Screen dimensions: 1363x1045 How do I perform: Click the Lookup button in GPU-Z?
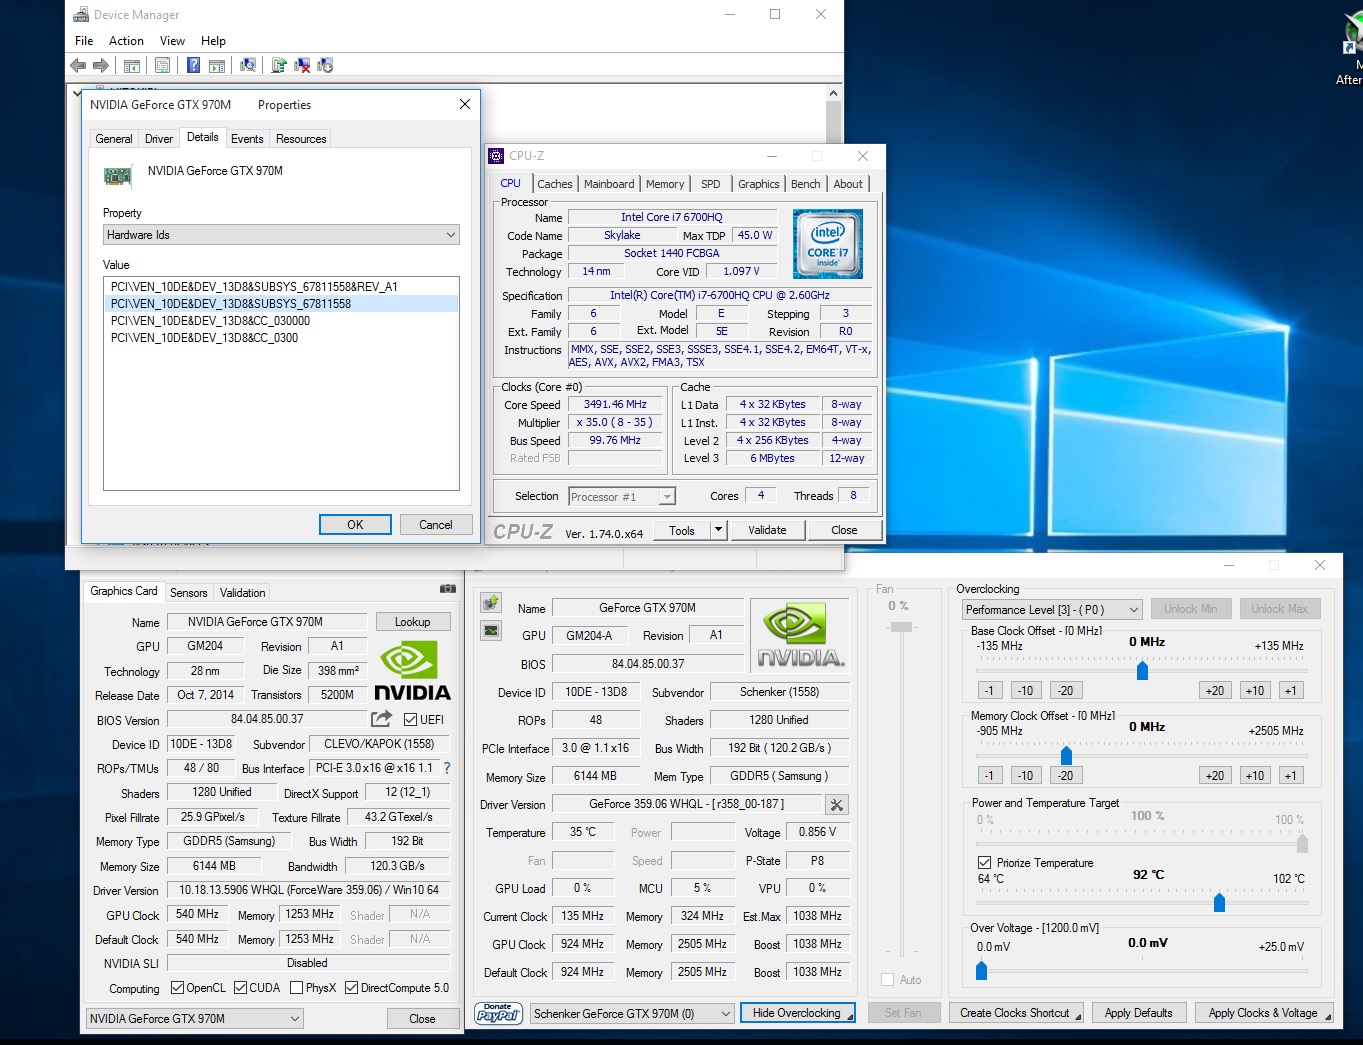413,622
